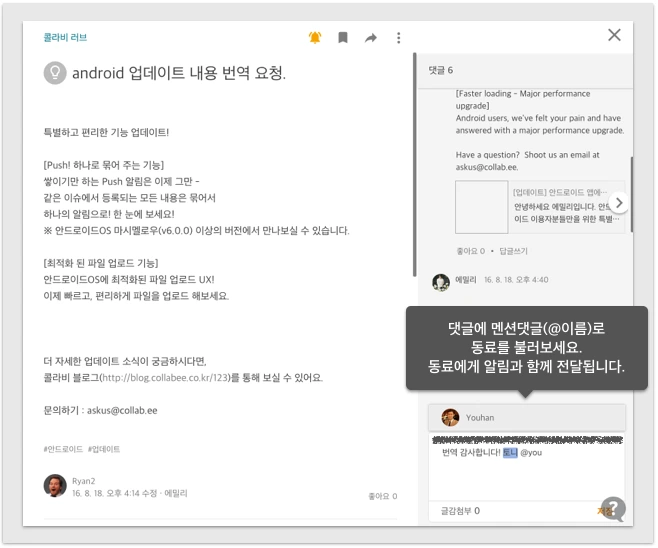Click the commenter name 에밀리
The width and height of the screenshot is (658, 548).
(466, 280)
